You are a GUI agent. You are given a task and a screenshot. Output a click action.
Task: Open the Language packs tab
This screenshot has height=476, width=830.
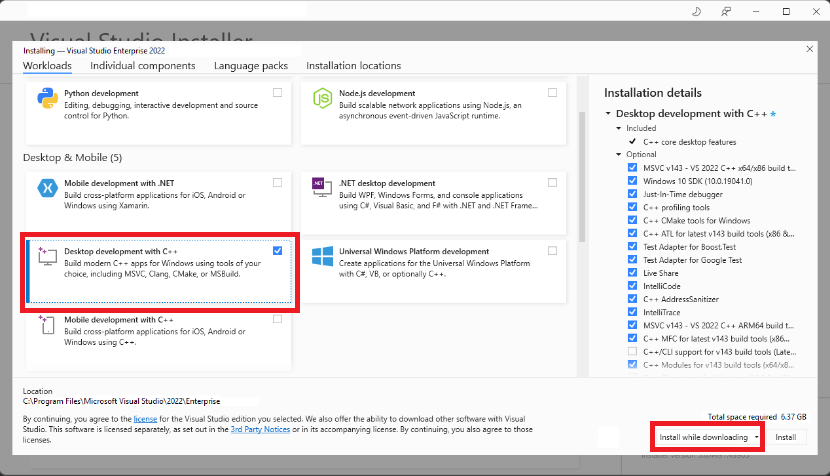pos(251,66)
